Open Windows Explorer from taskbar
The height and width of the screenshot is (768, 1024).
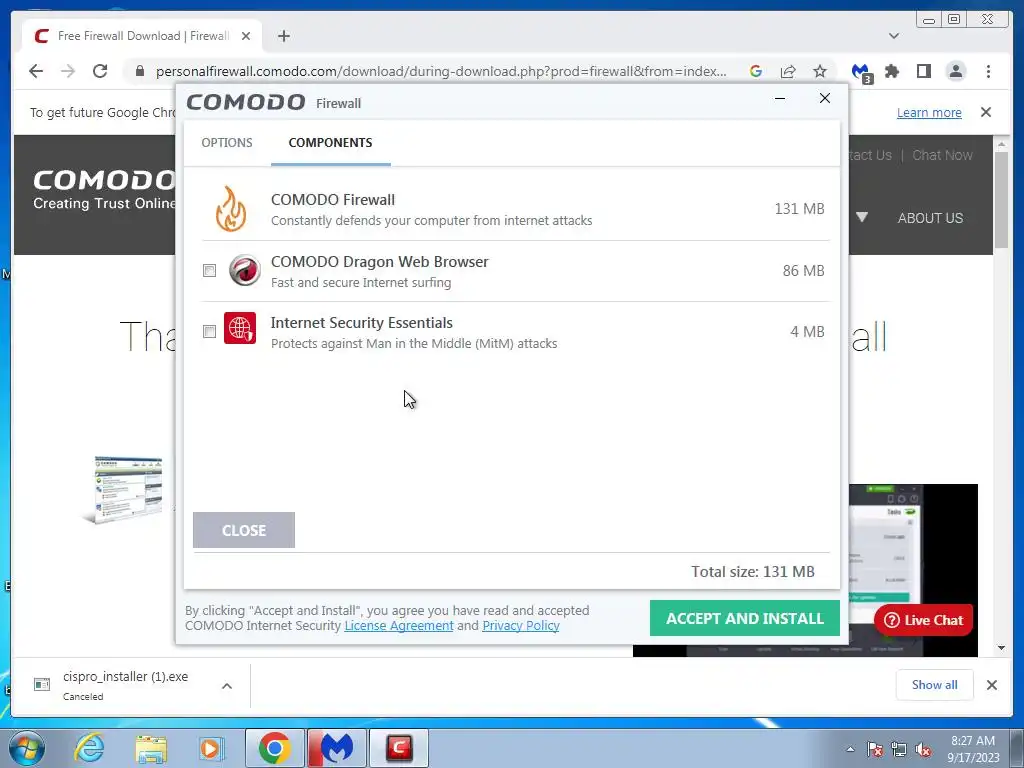tap(150, 748)
